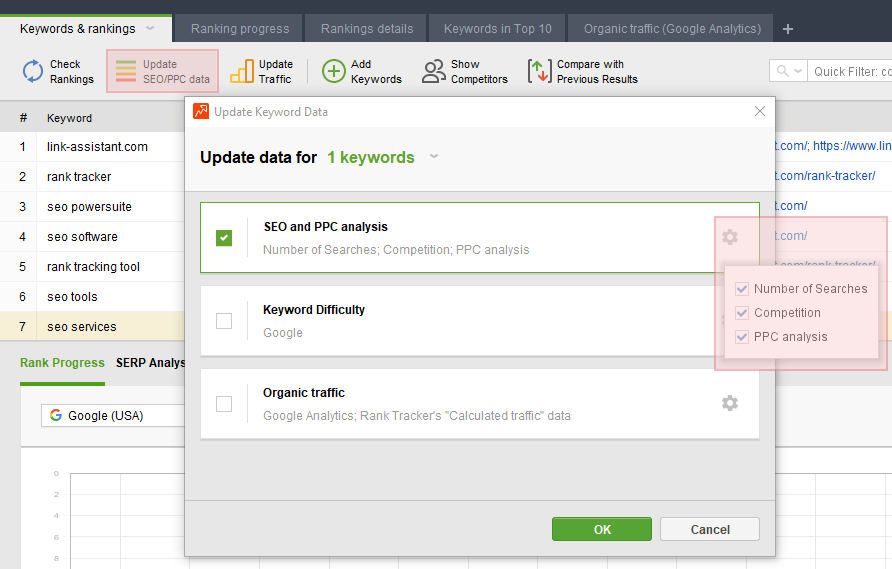
Task: Click inside the Quick Filter input field
Action: coord(850,71)
